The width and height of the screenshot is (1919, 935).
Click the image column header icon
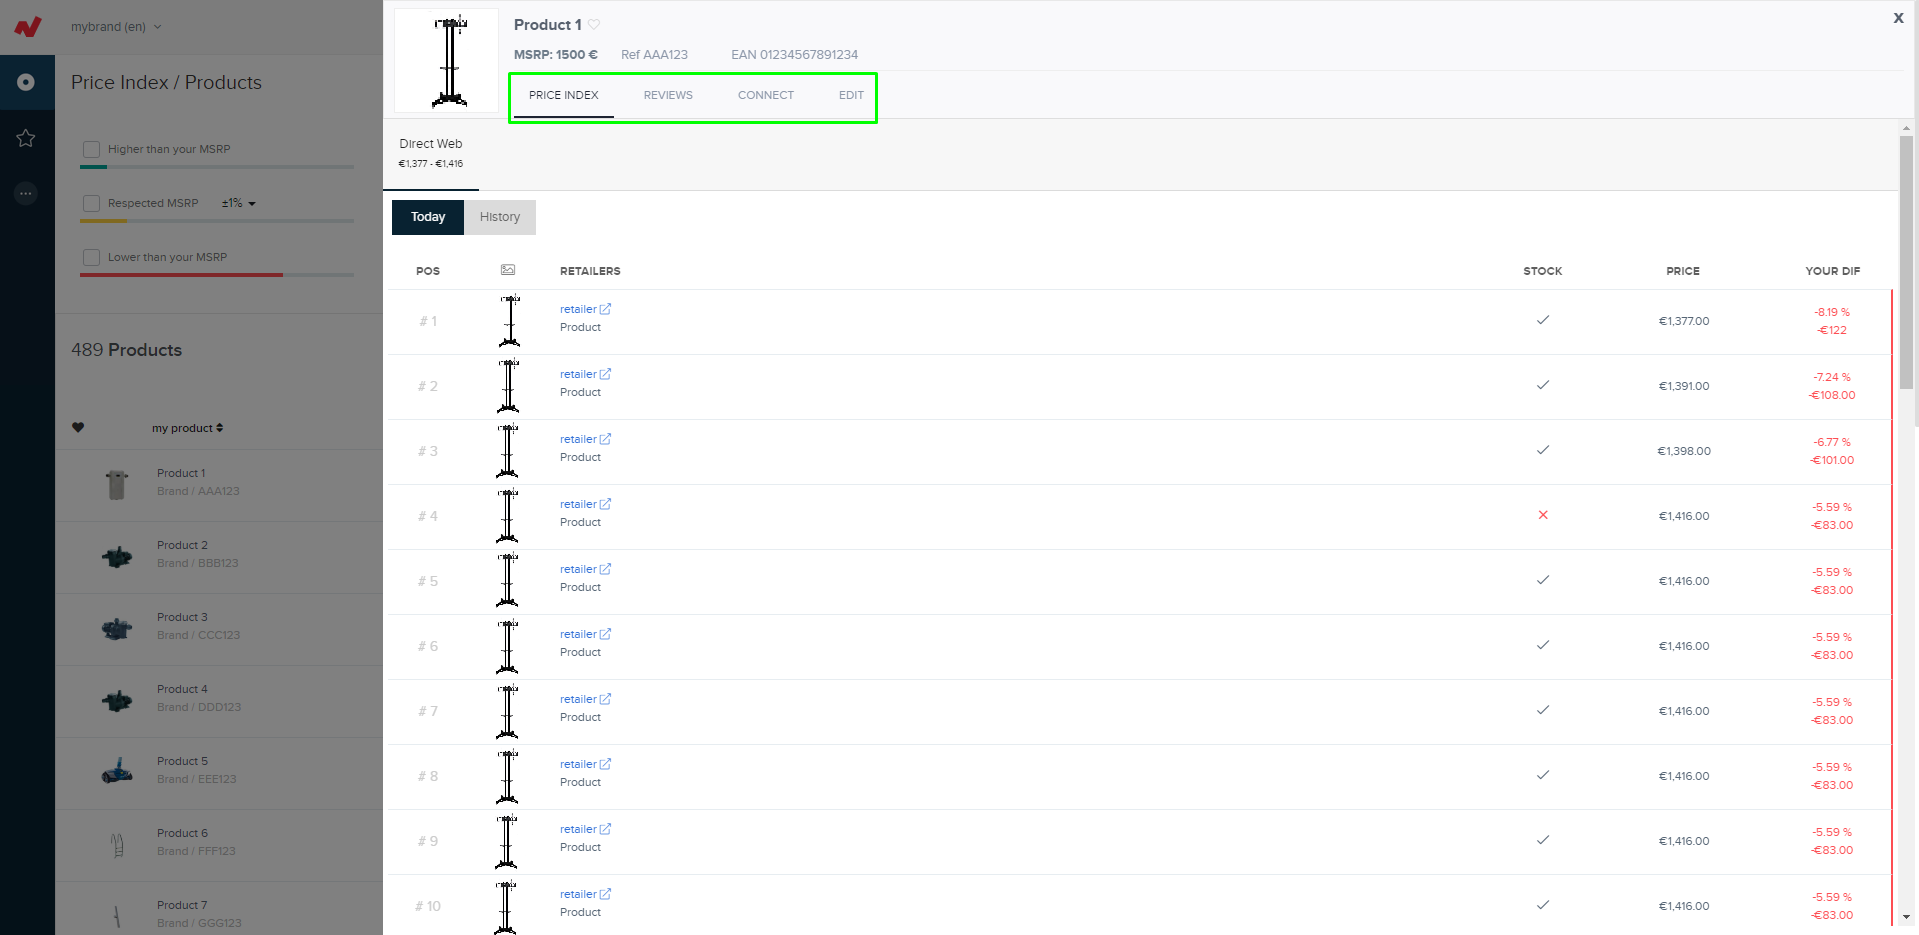tap(508, 270)
